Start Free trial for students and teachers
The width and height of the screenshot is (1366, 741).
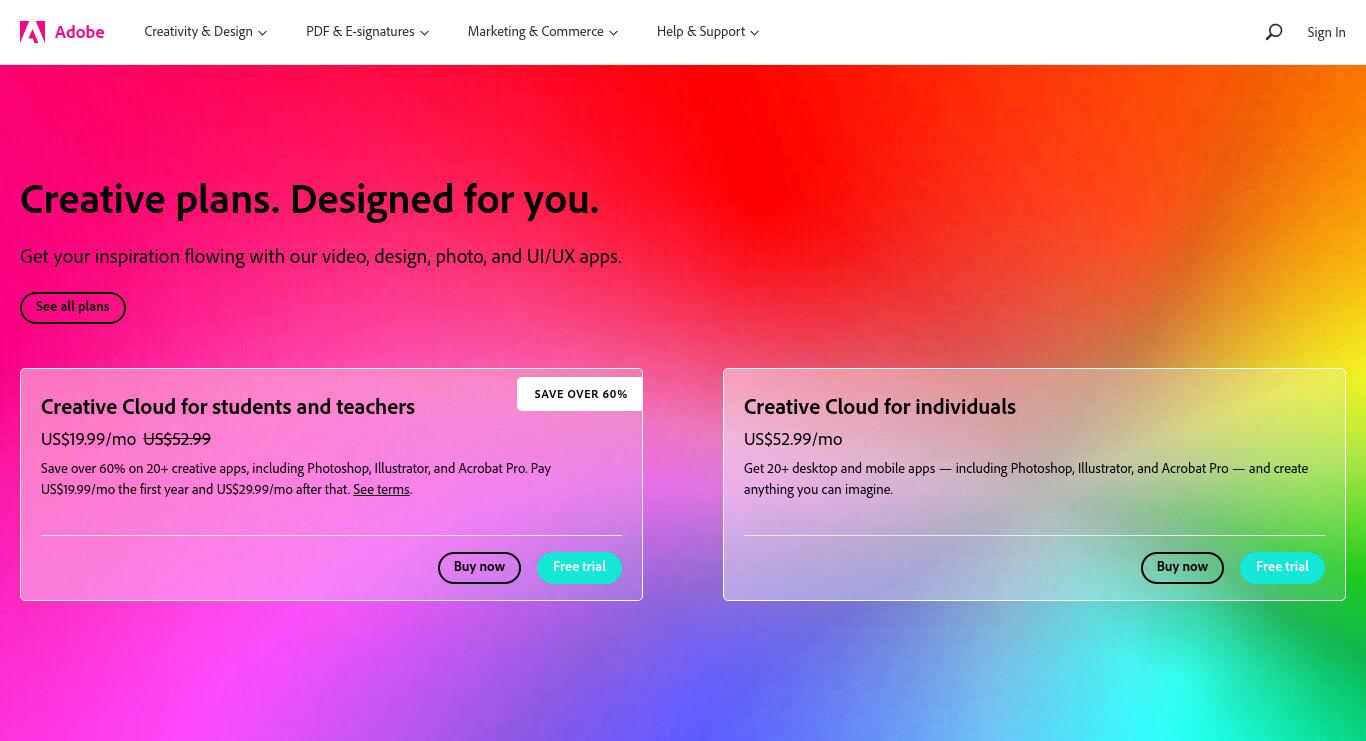[580, 567]
